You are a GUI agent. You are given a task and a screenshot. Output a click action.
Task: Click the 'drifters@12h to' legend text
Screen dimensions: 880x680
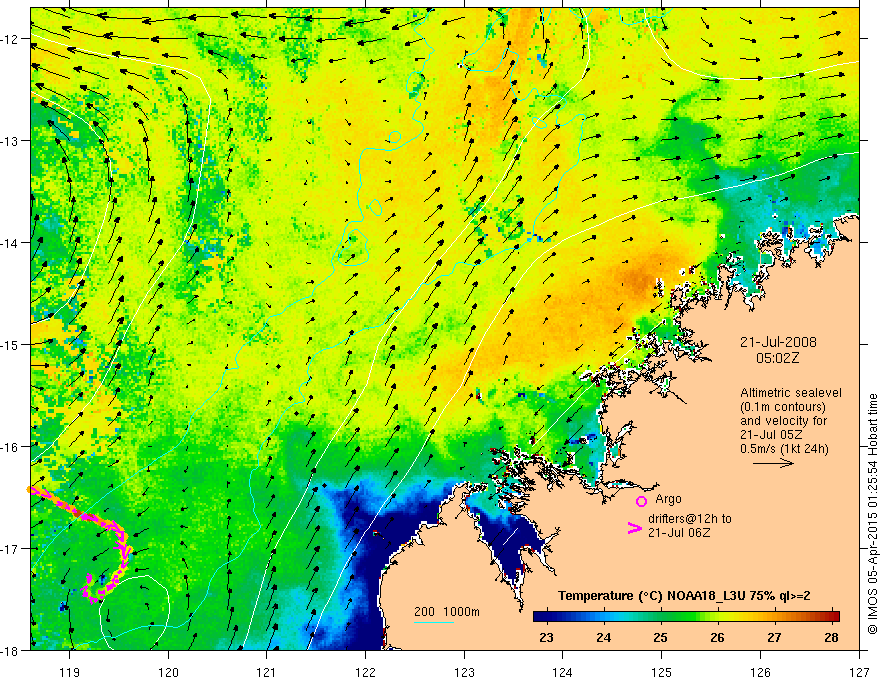[x=690, y=519]
